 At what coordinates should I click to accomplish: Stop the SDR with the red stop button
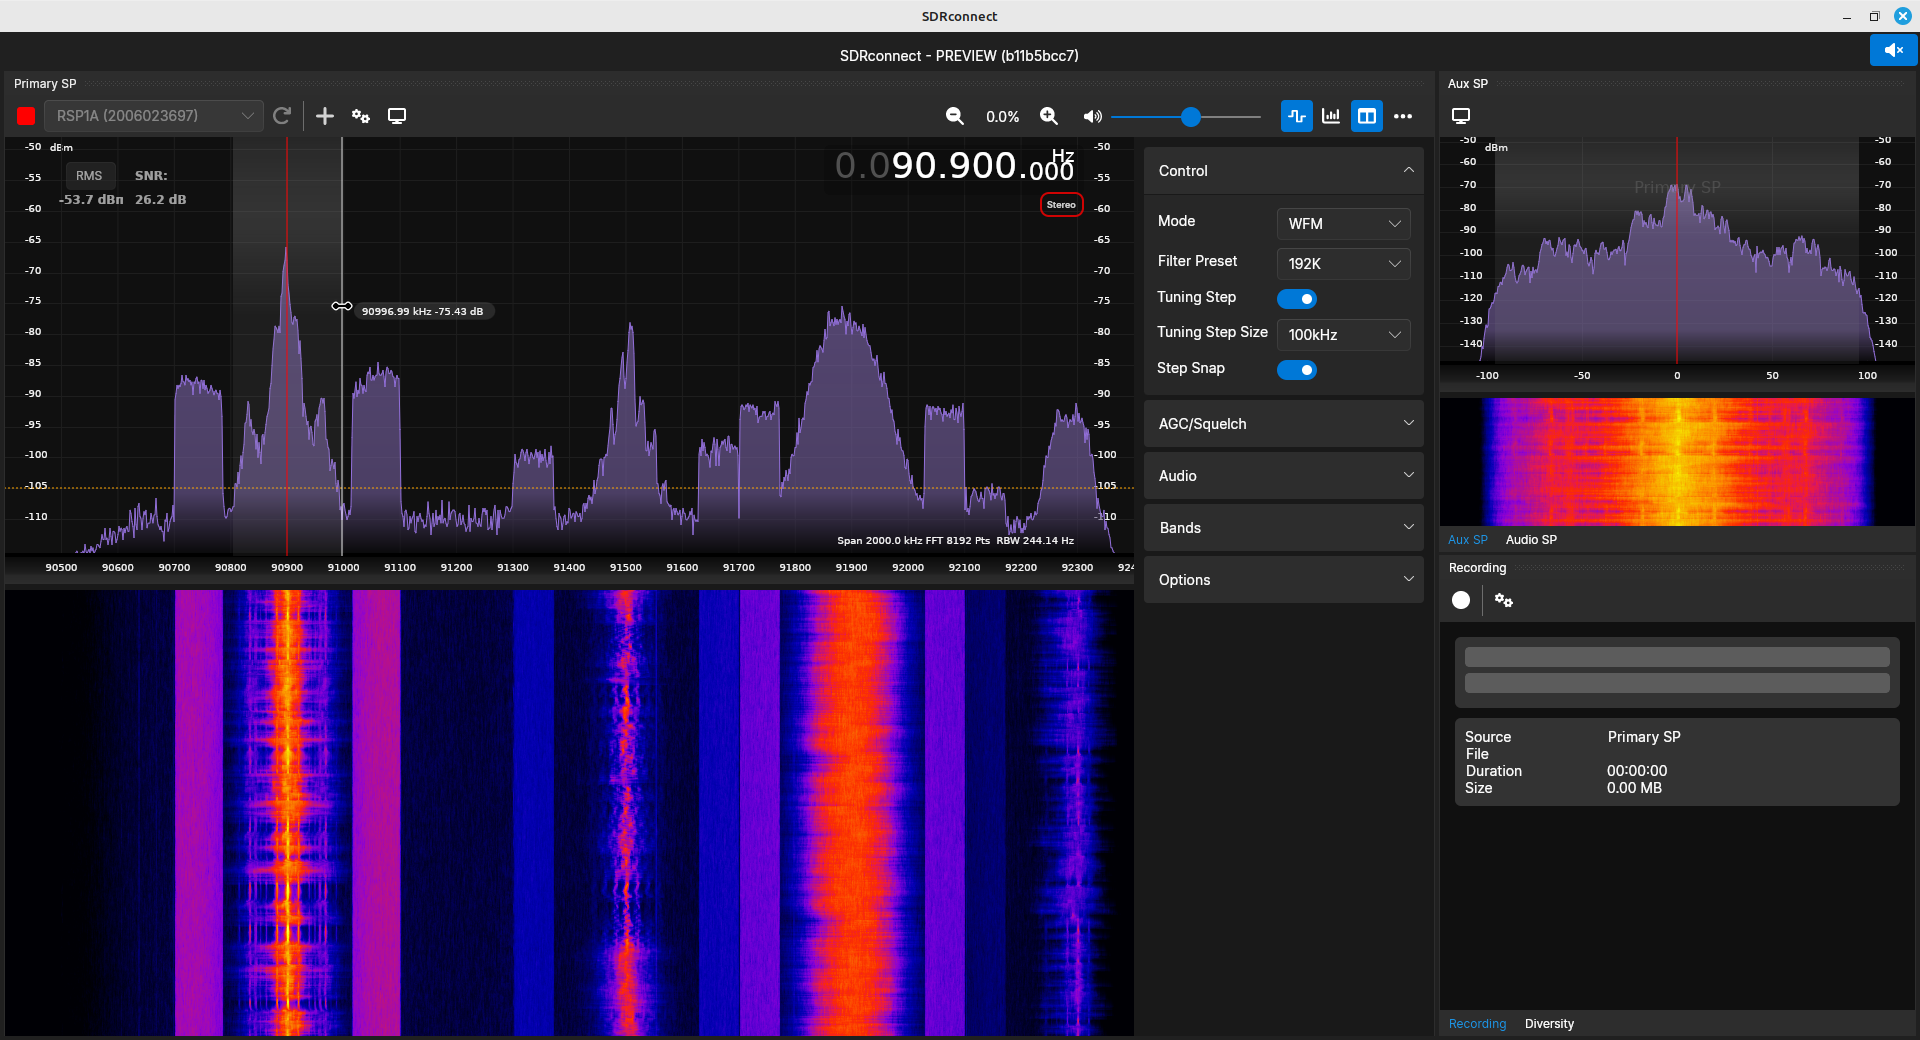(x=26, y=116)
